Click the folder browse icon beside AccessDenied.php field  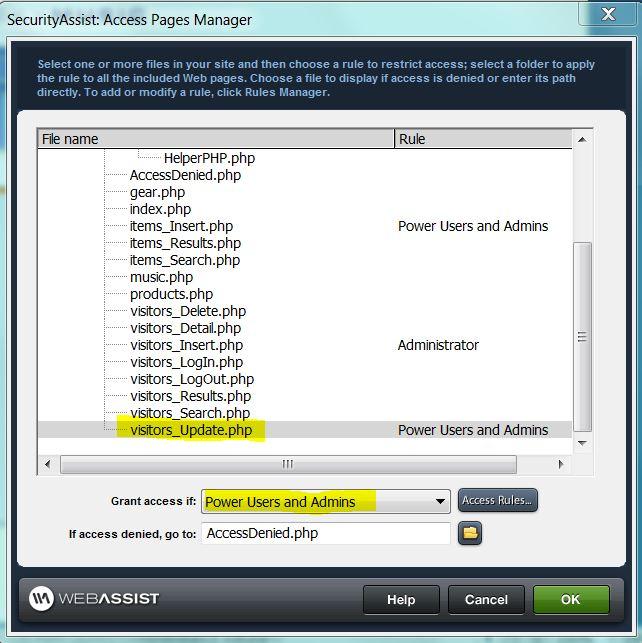coord(470,533)
